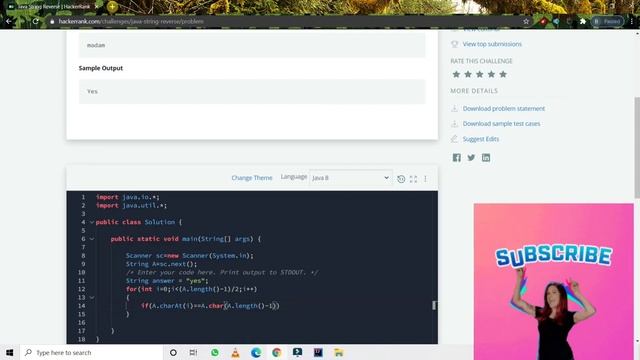640x360 pixels.
Task: Bookmark this page with the star icon
Action: pos(526,22)
